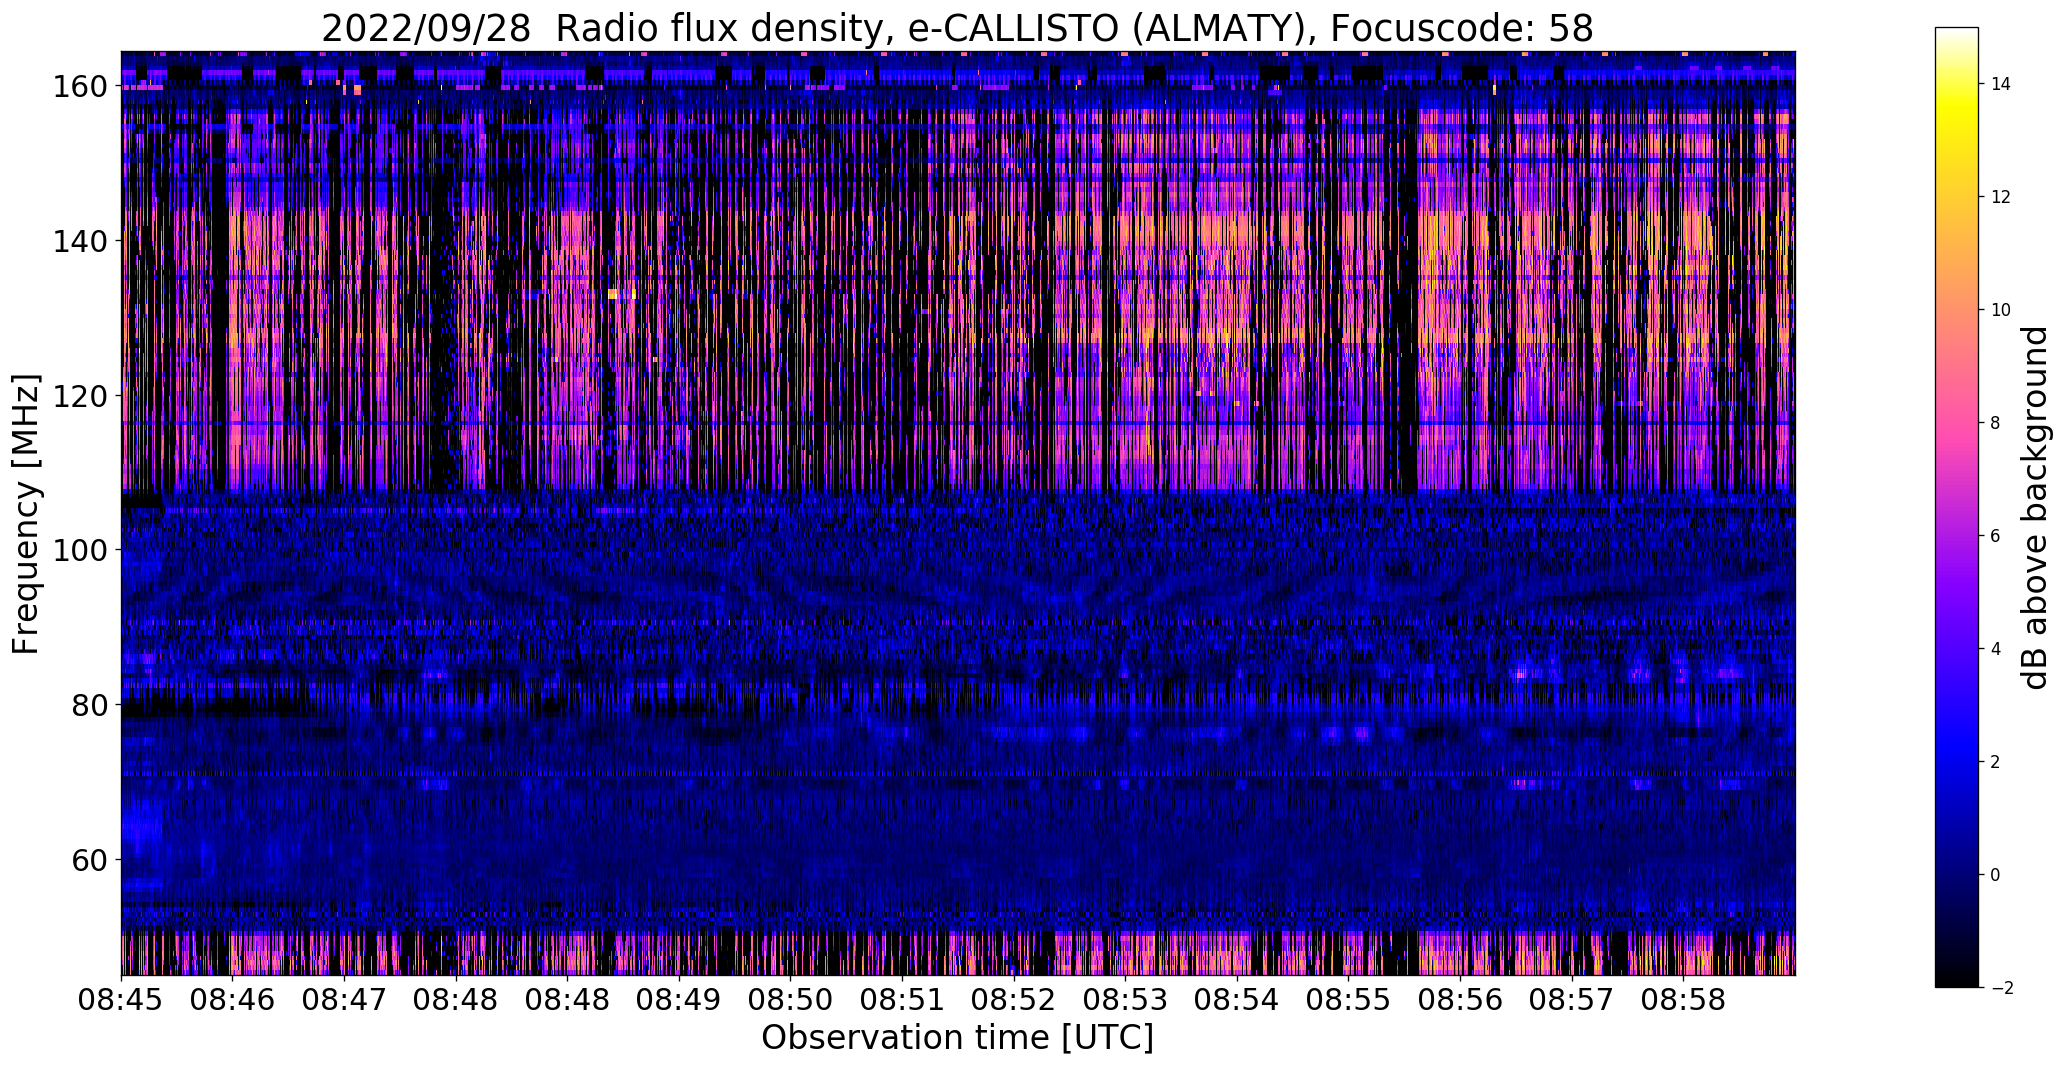This screenshot has height=1067, width=2066.
Task: Click the 08:49 time tick label
Action: click(x=679, y=1000)
